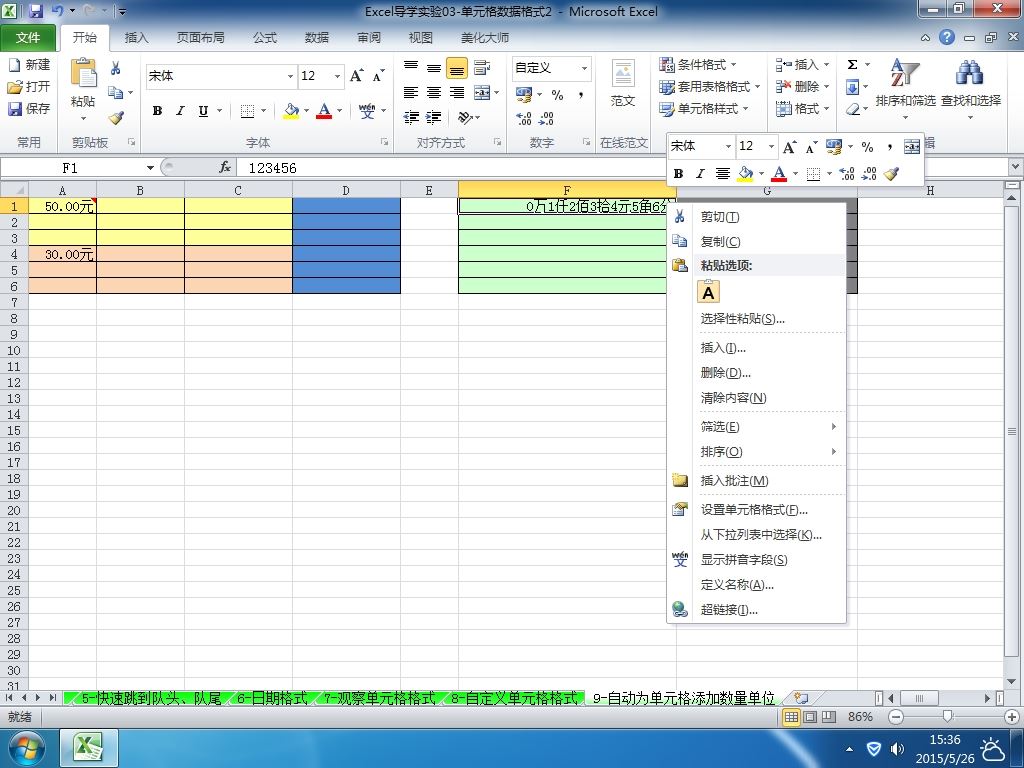Open the font size 12 dropdown in ribbon

tap(337, 76)
